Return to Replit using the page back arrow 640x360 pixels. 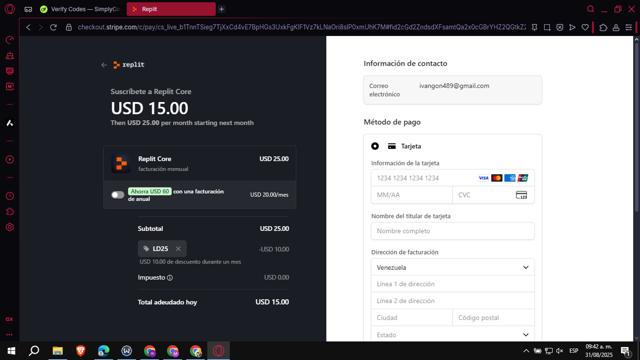(104, 64)
